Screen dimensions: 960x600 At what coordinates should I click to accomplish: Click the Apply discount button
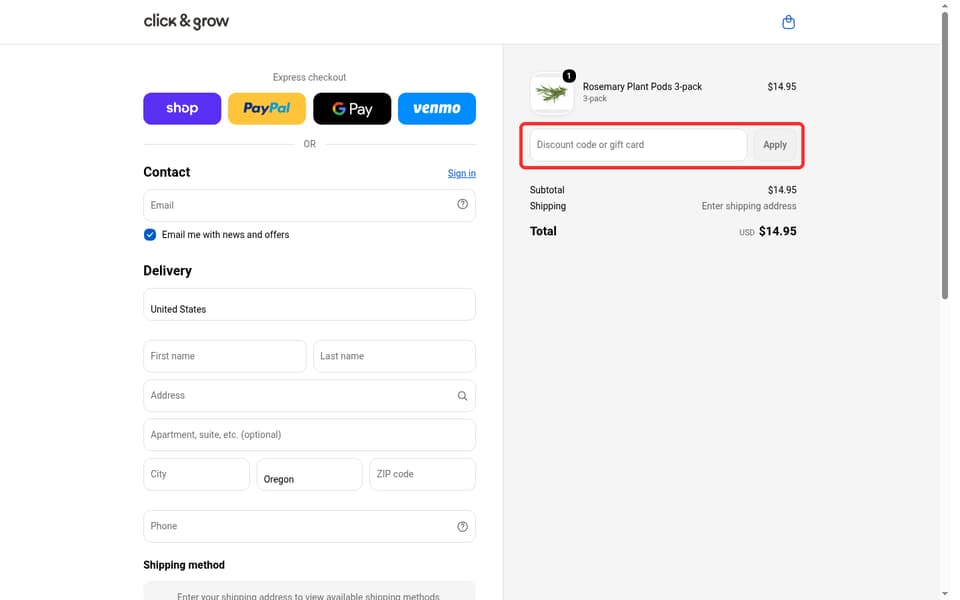774,145
